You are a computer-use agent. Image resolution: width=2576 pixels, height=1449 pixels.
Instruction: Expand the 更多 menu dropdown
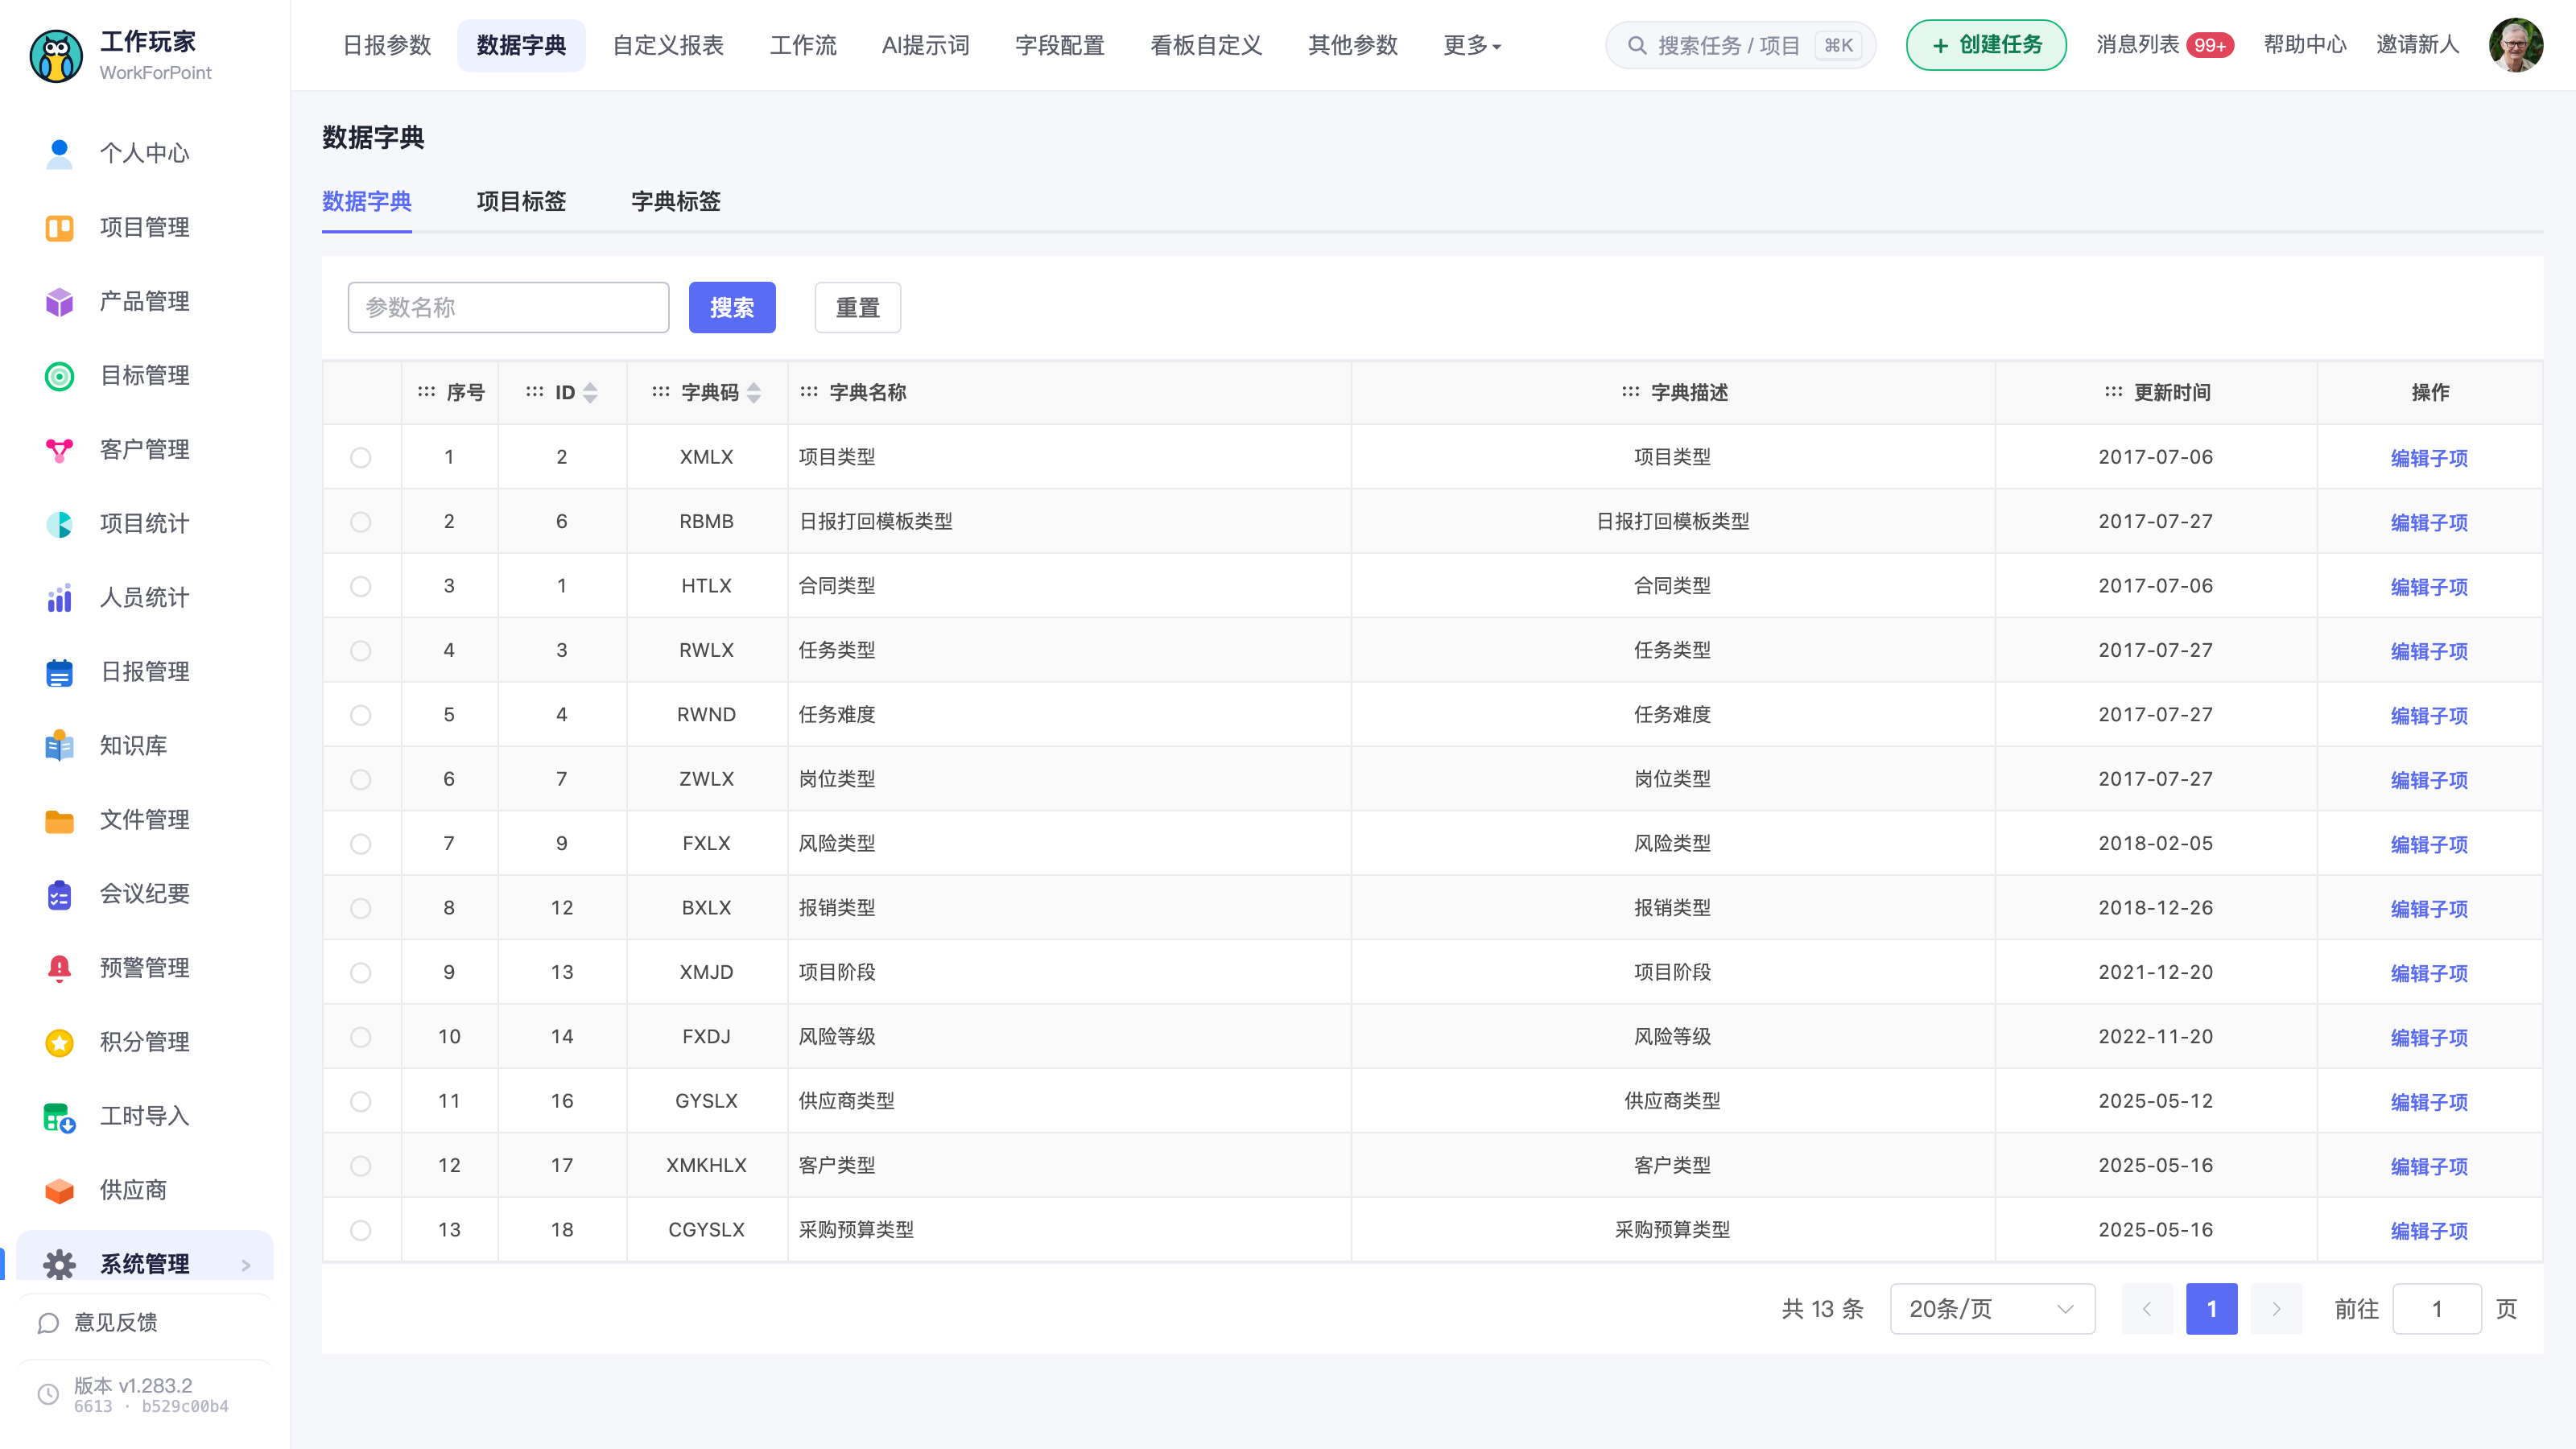[x=1472, y=45]
